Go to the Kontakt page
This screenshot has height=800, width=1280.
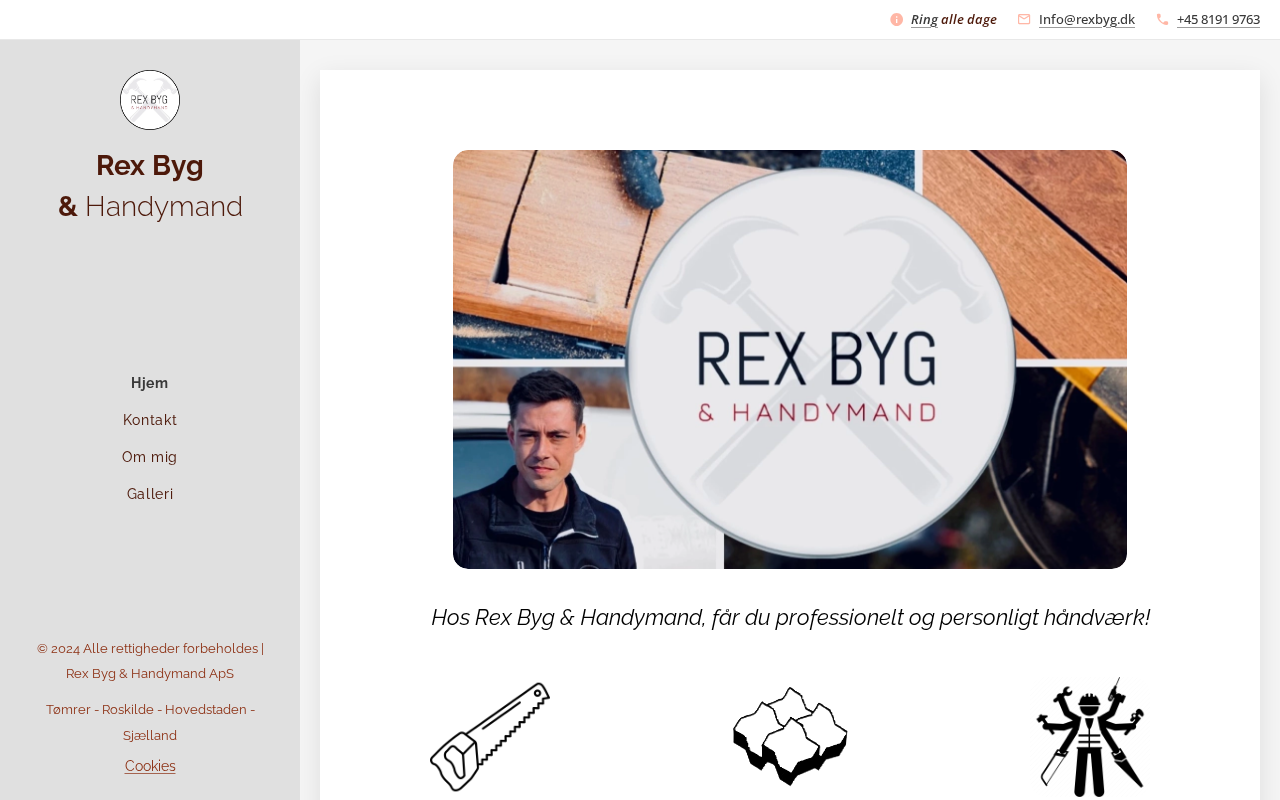click(150, 420)
